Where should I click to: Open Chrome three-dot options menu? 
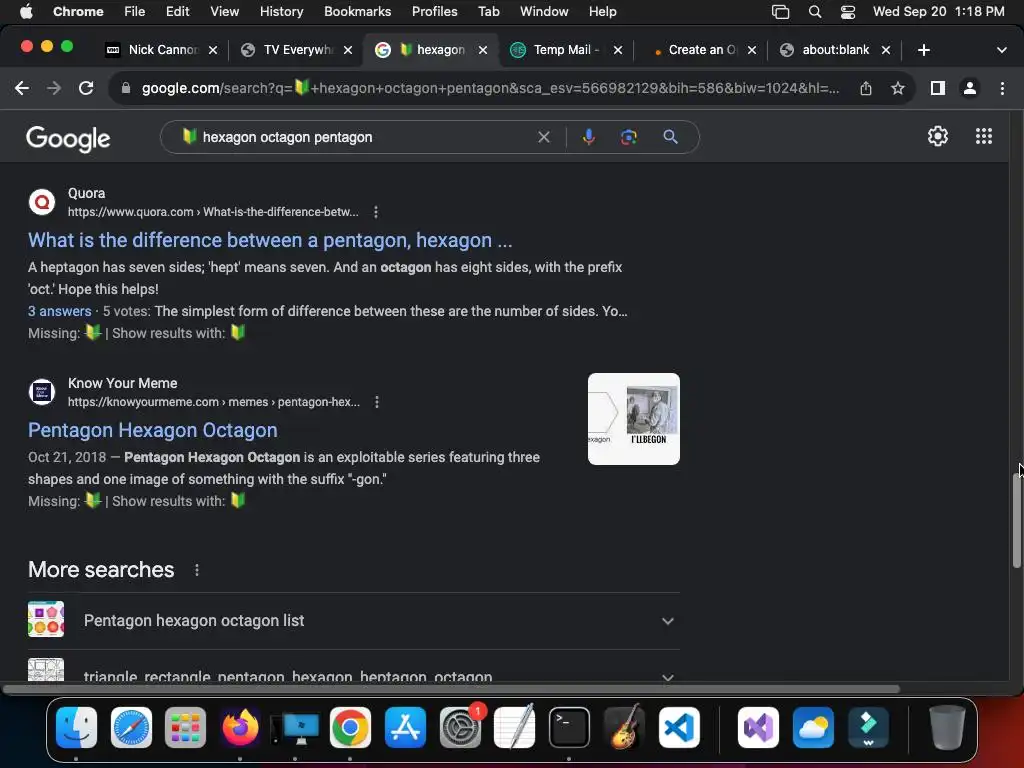click(1002, 88)
